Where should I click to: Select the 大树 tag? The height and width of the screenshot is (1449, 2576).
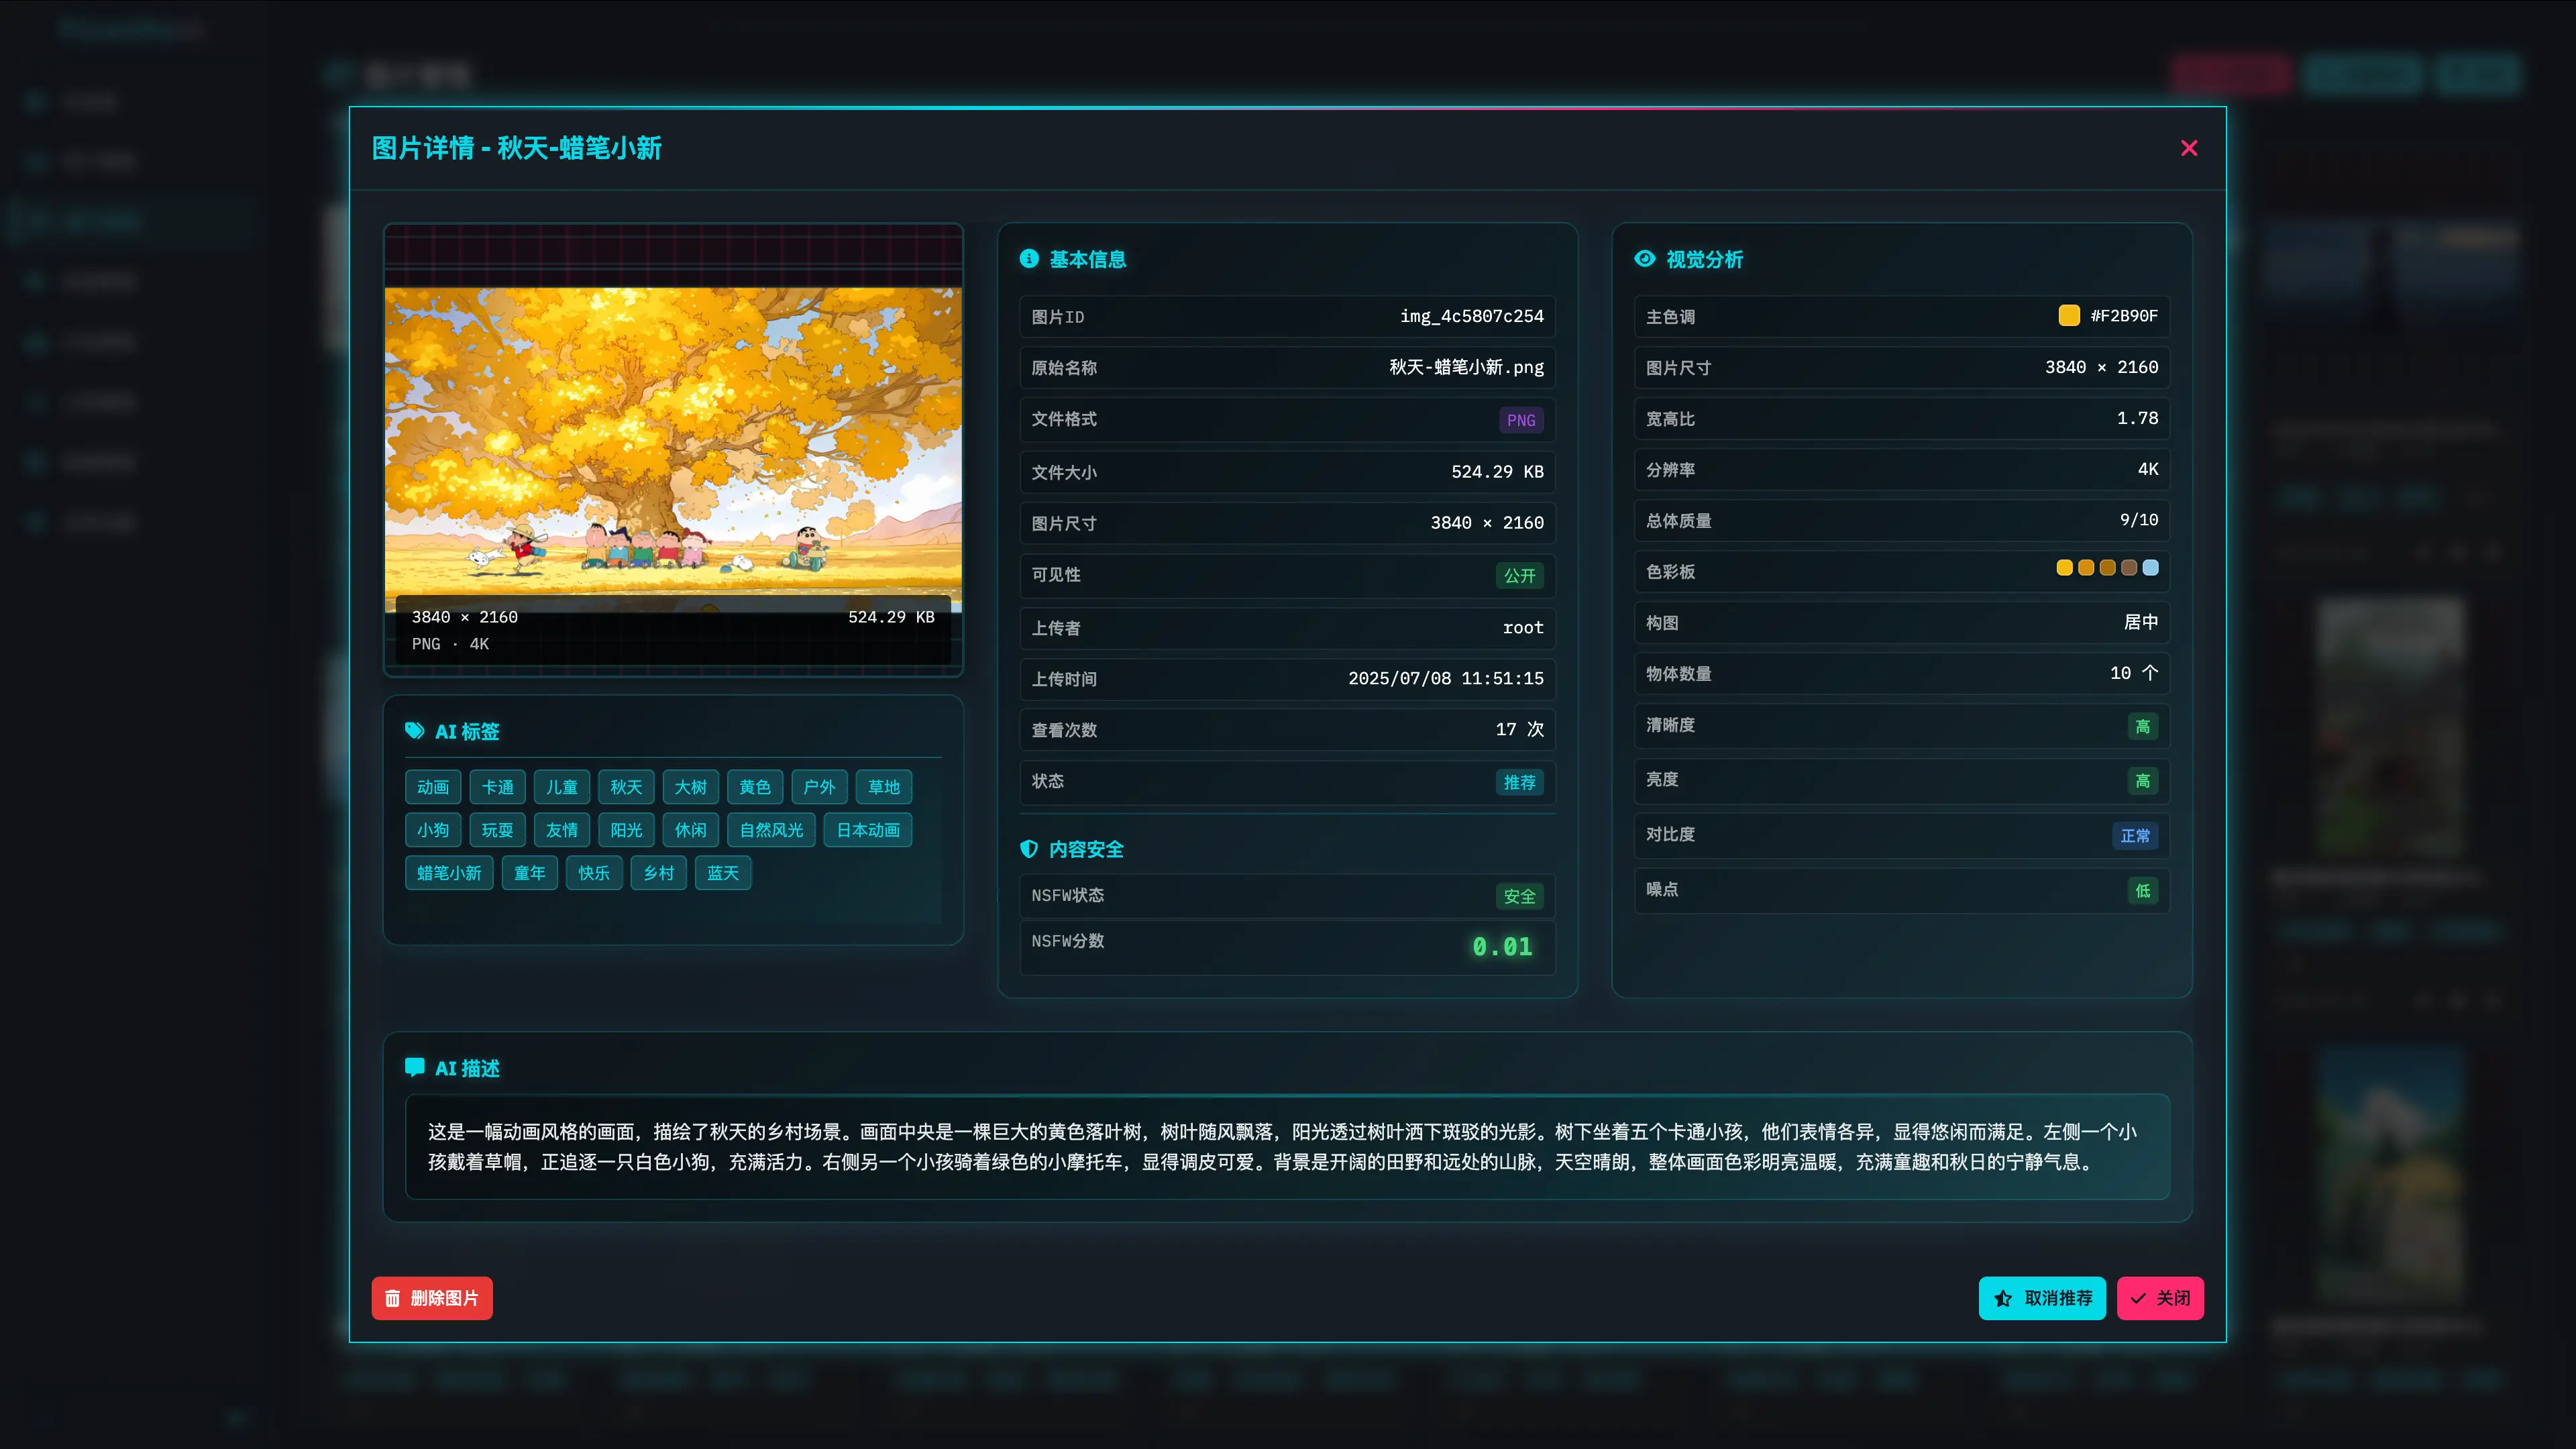[x=691, y=787]
